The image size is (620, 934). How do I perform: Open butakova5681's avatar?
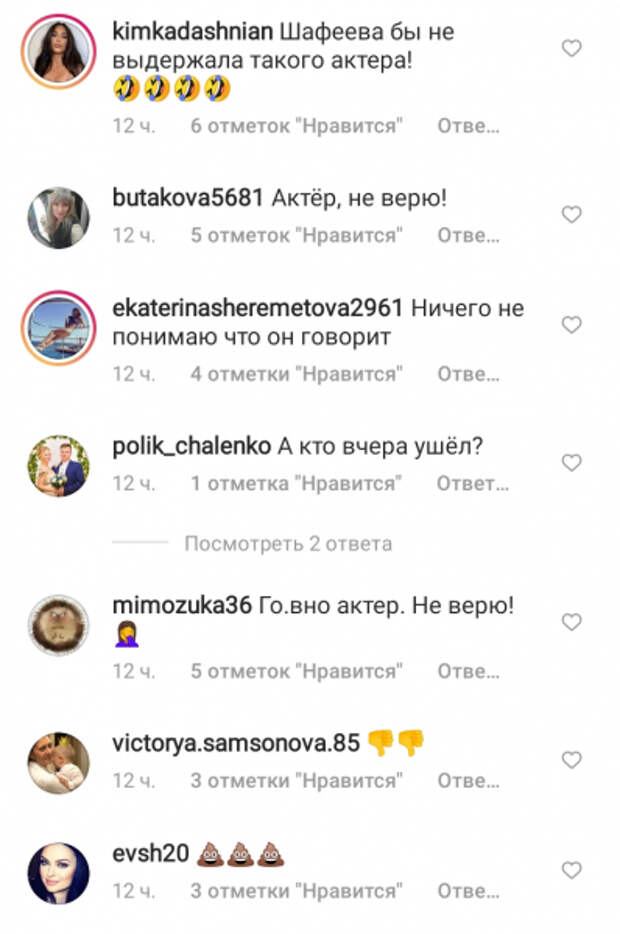58,217
